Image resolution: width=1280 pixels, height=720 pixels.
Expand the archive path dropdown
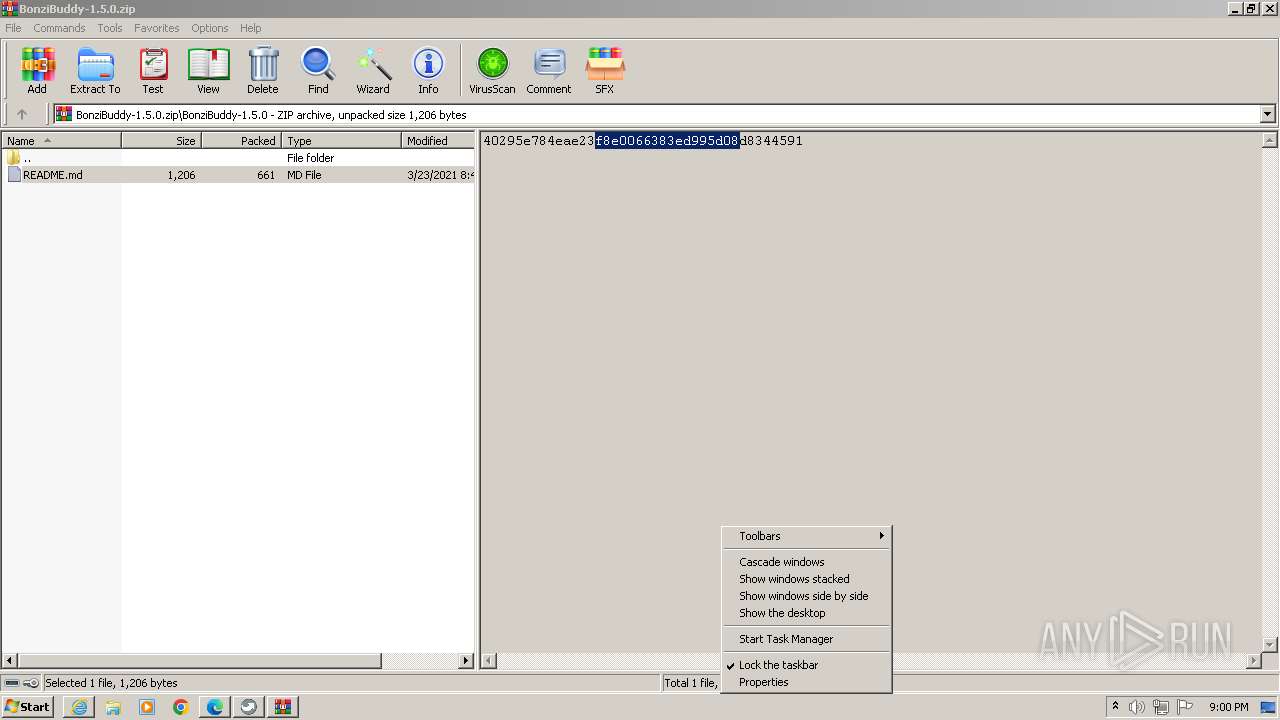click(1267, 114)
